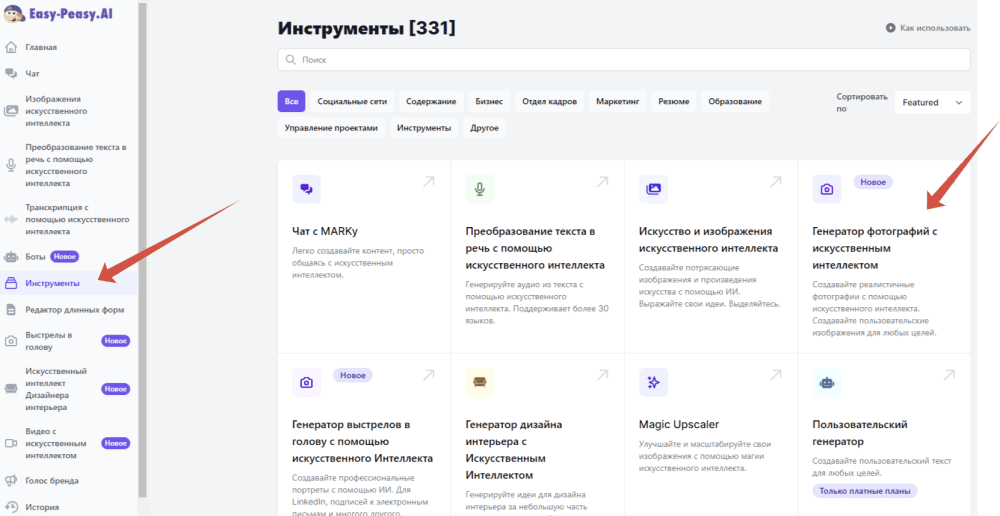Click the play icon beside Как использовать

pos(890,28)
